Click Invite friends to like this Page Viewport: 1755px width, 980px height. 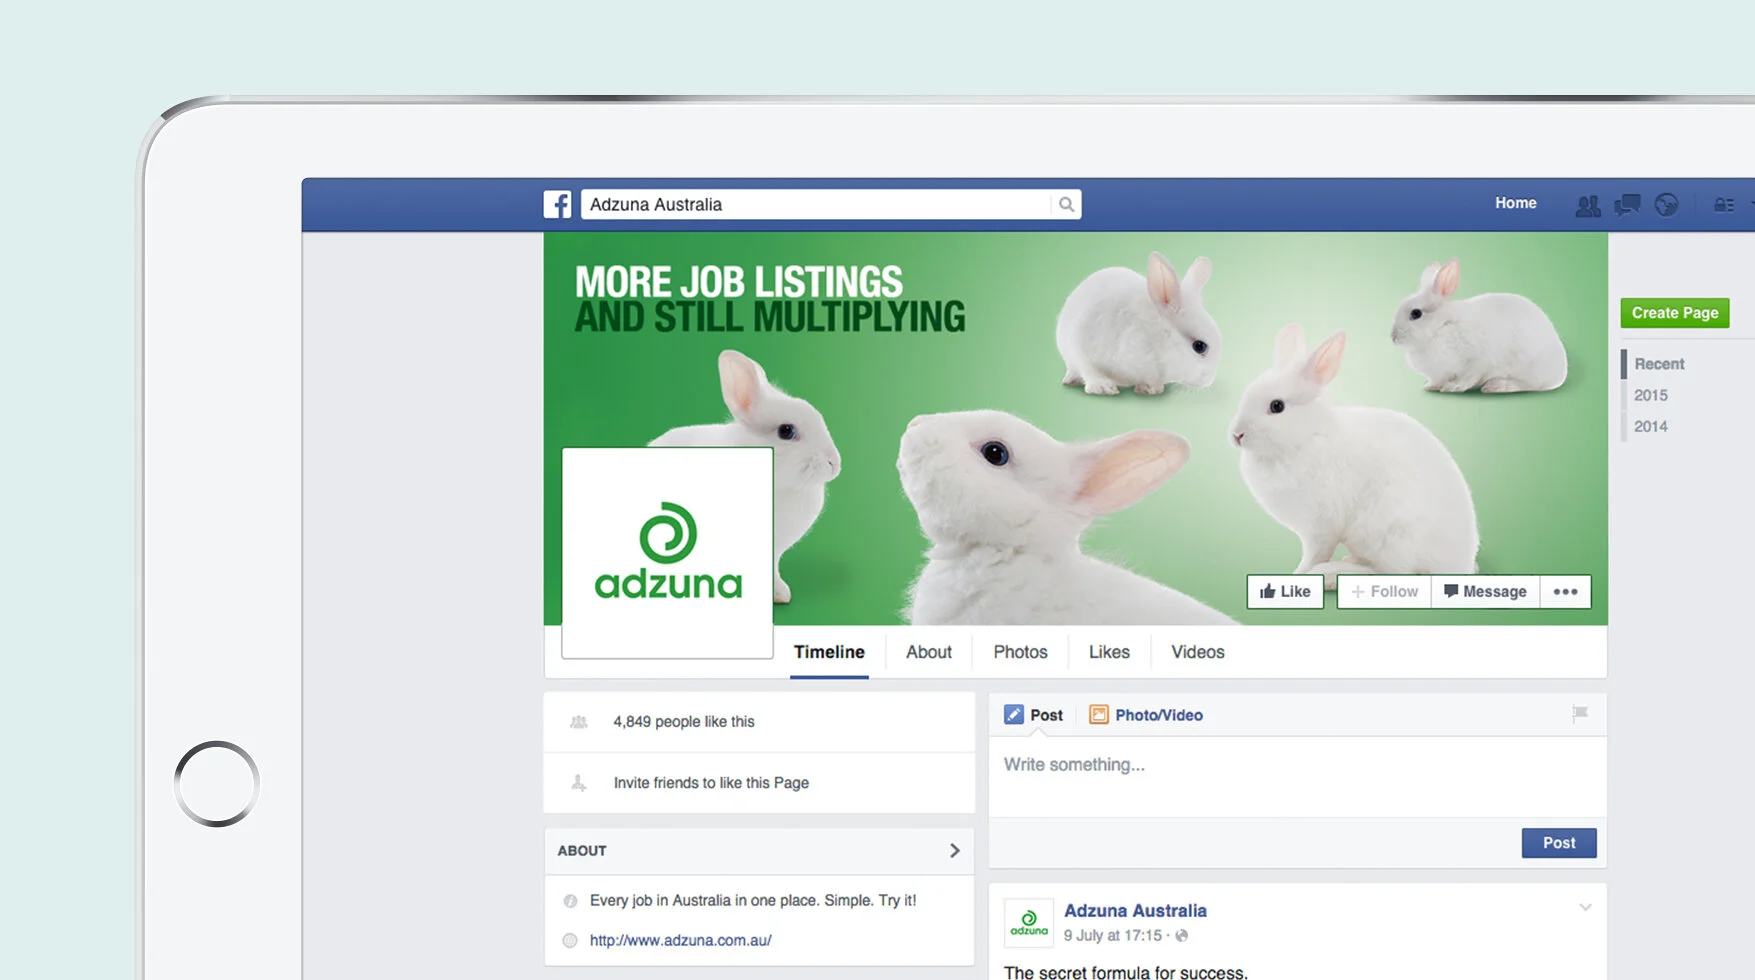point(711,783)
